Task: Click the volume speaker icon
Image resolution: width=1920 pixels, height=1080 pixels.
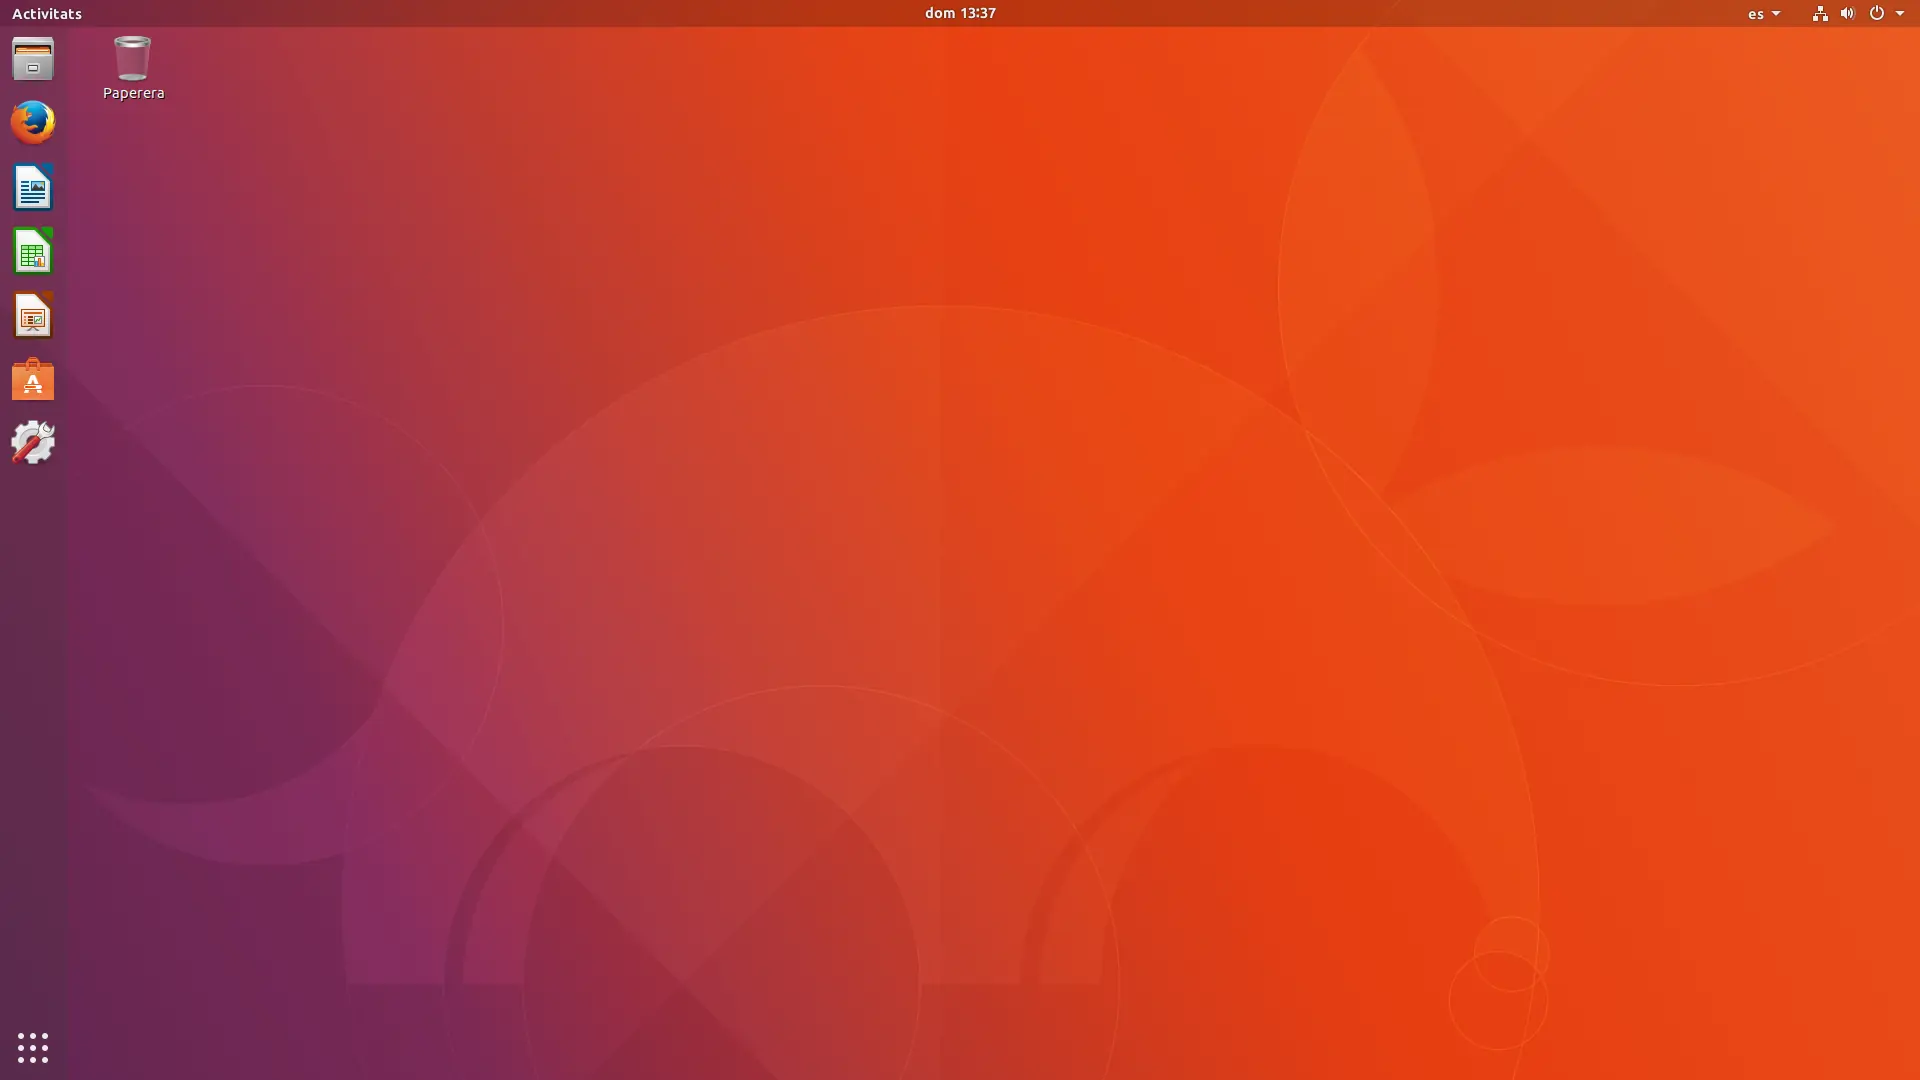Action: click(1847, 13)
